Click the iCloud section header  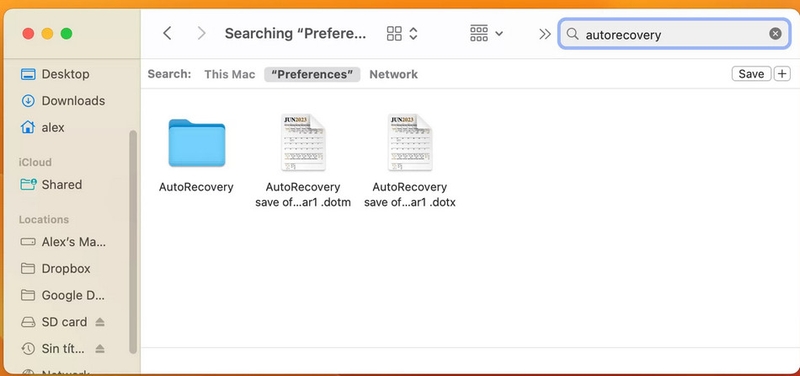[35, 162]
